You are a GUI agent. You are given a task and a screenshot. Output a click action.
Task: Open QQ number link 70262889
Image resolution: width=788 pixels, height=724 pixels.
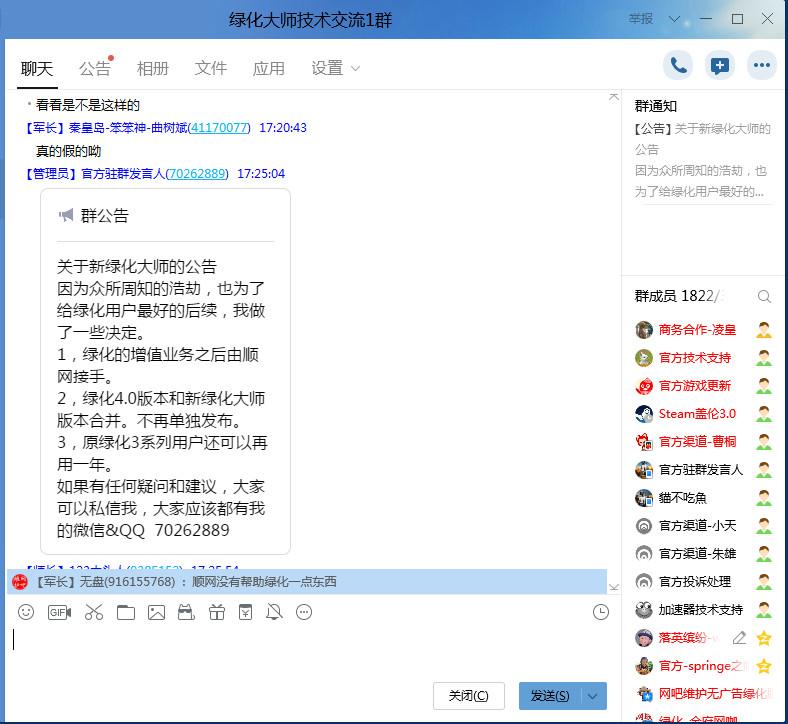(x=197, y=174)
